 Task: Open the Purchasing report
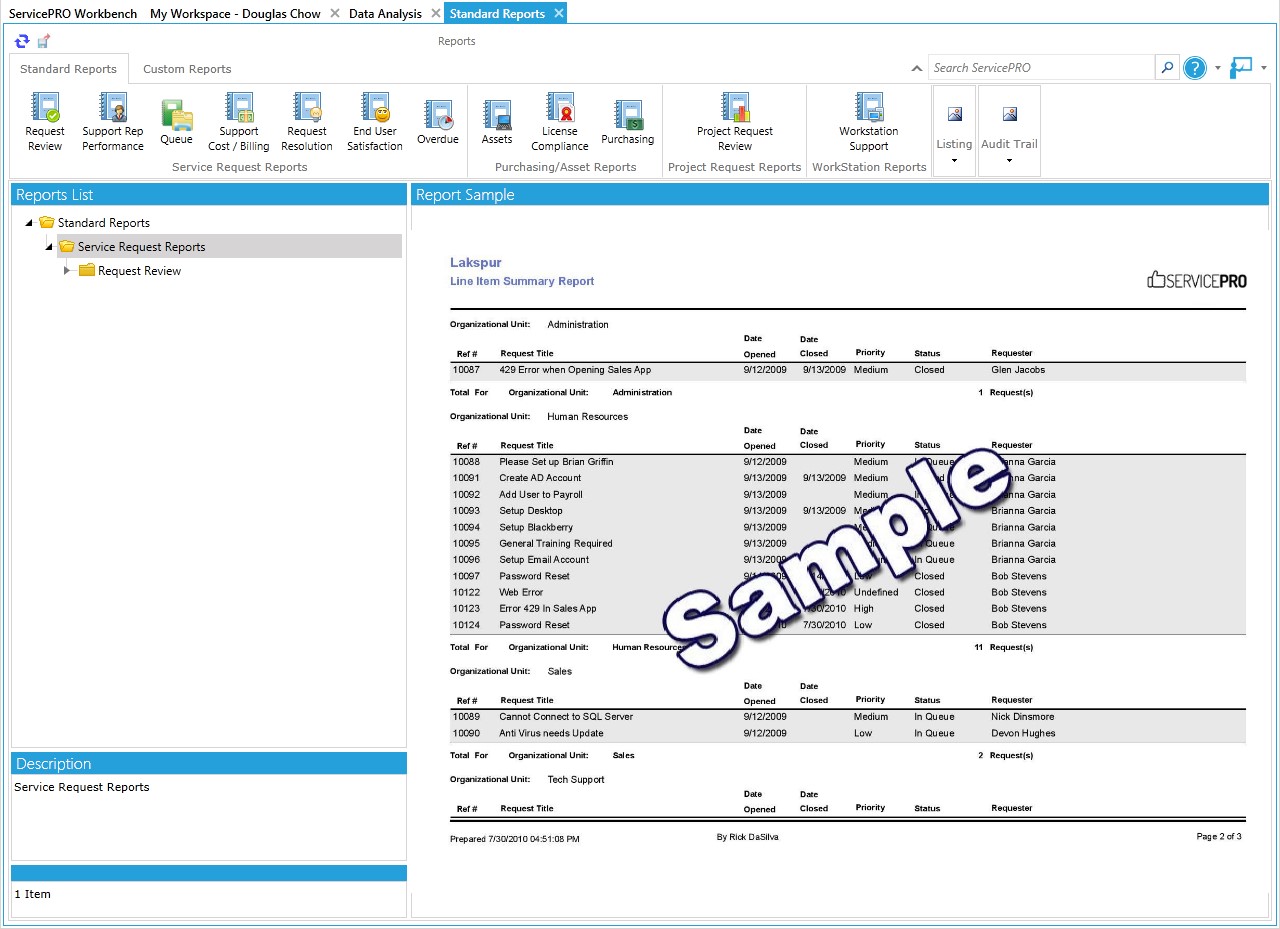[x=628, y=122]
